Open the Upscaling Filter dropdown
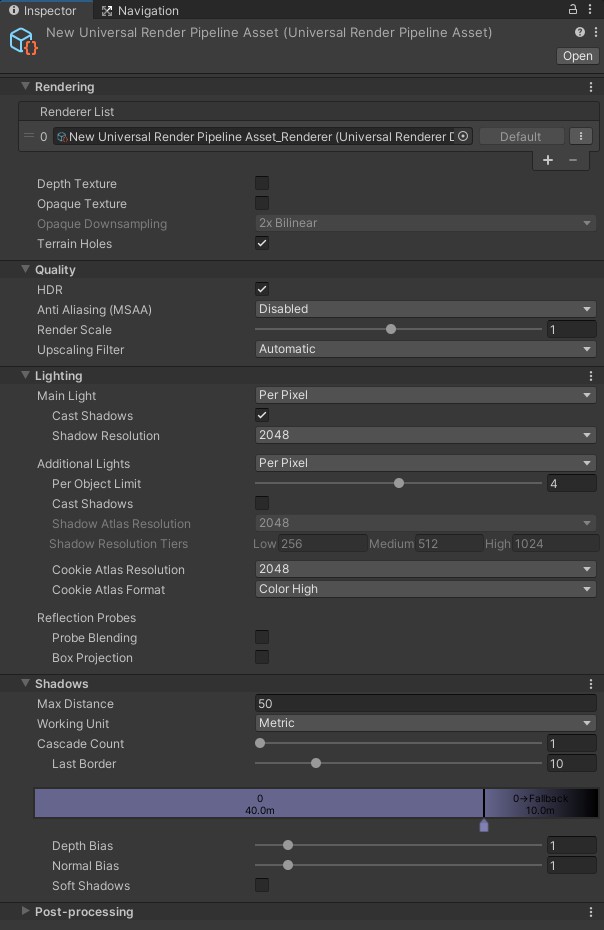Screen dimensions: 604x930 426,349
